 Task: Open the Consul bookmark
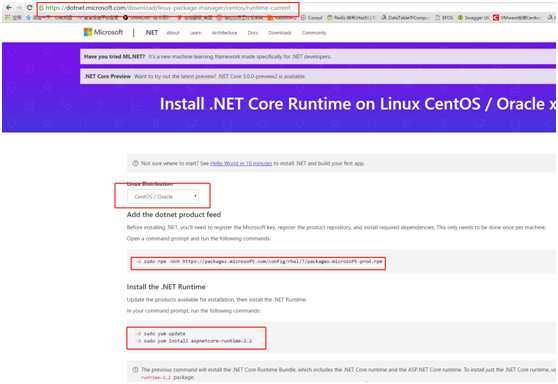(312, 17)
